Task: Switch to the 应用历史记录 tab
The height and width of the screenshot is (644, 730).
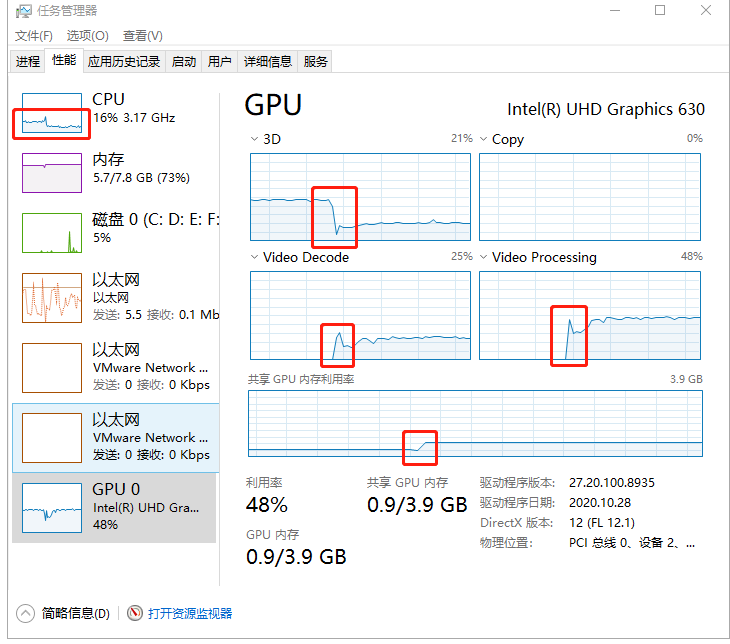Action: pyautogui.click(x=123, y=62)
